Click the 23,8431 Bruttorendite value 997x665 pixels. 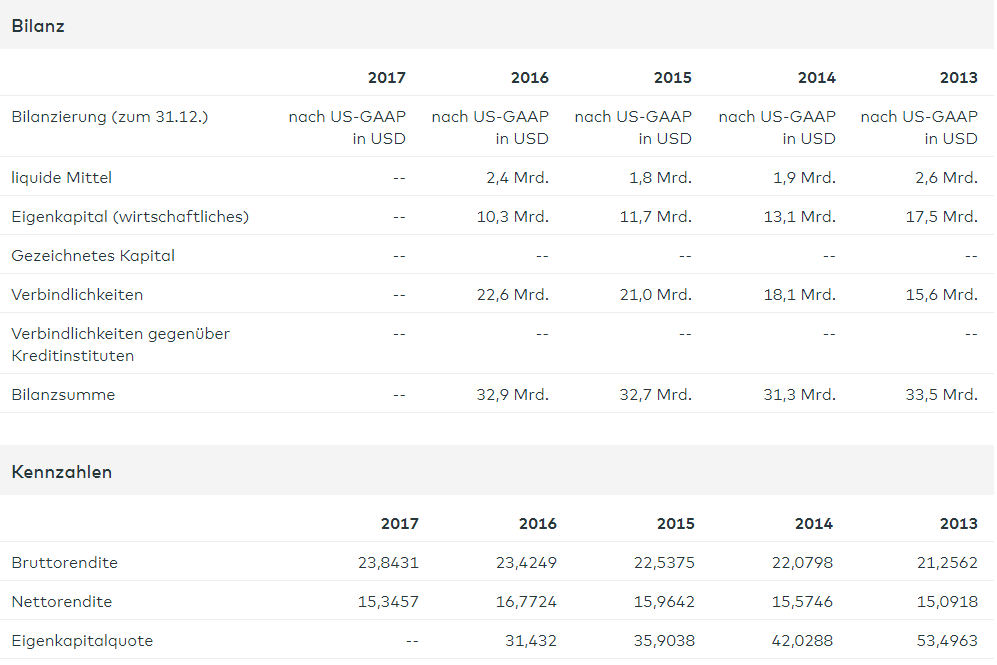click(x=388, y=562)
